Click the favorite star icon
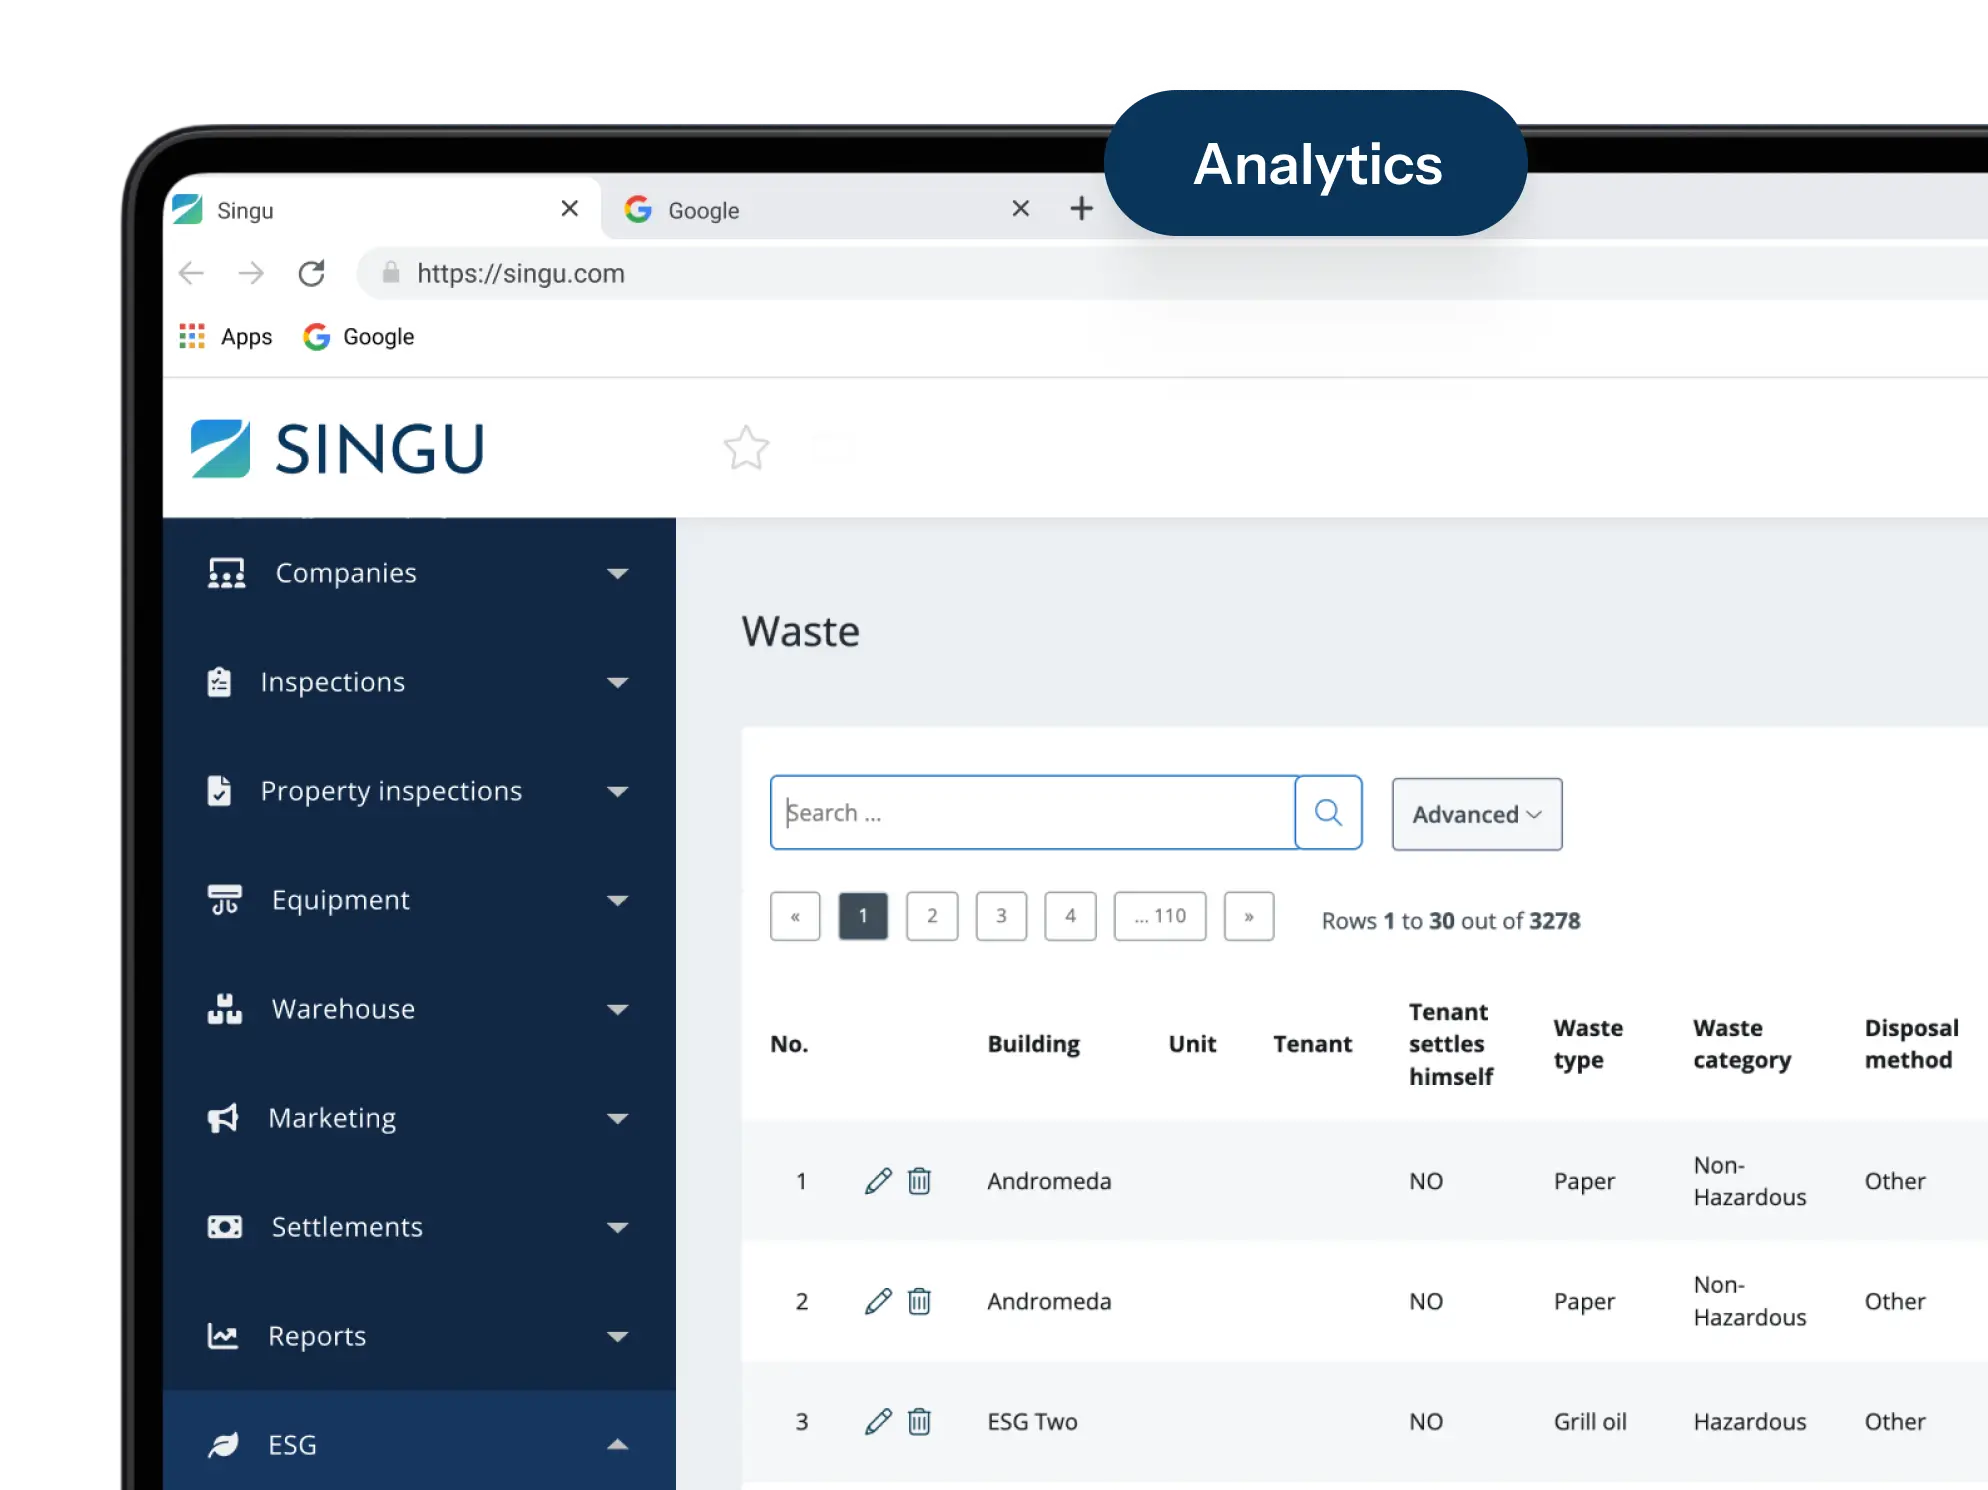This screenshot has height=1490, width=1988. tap(746, 447)
